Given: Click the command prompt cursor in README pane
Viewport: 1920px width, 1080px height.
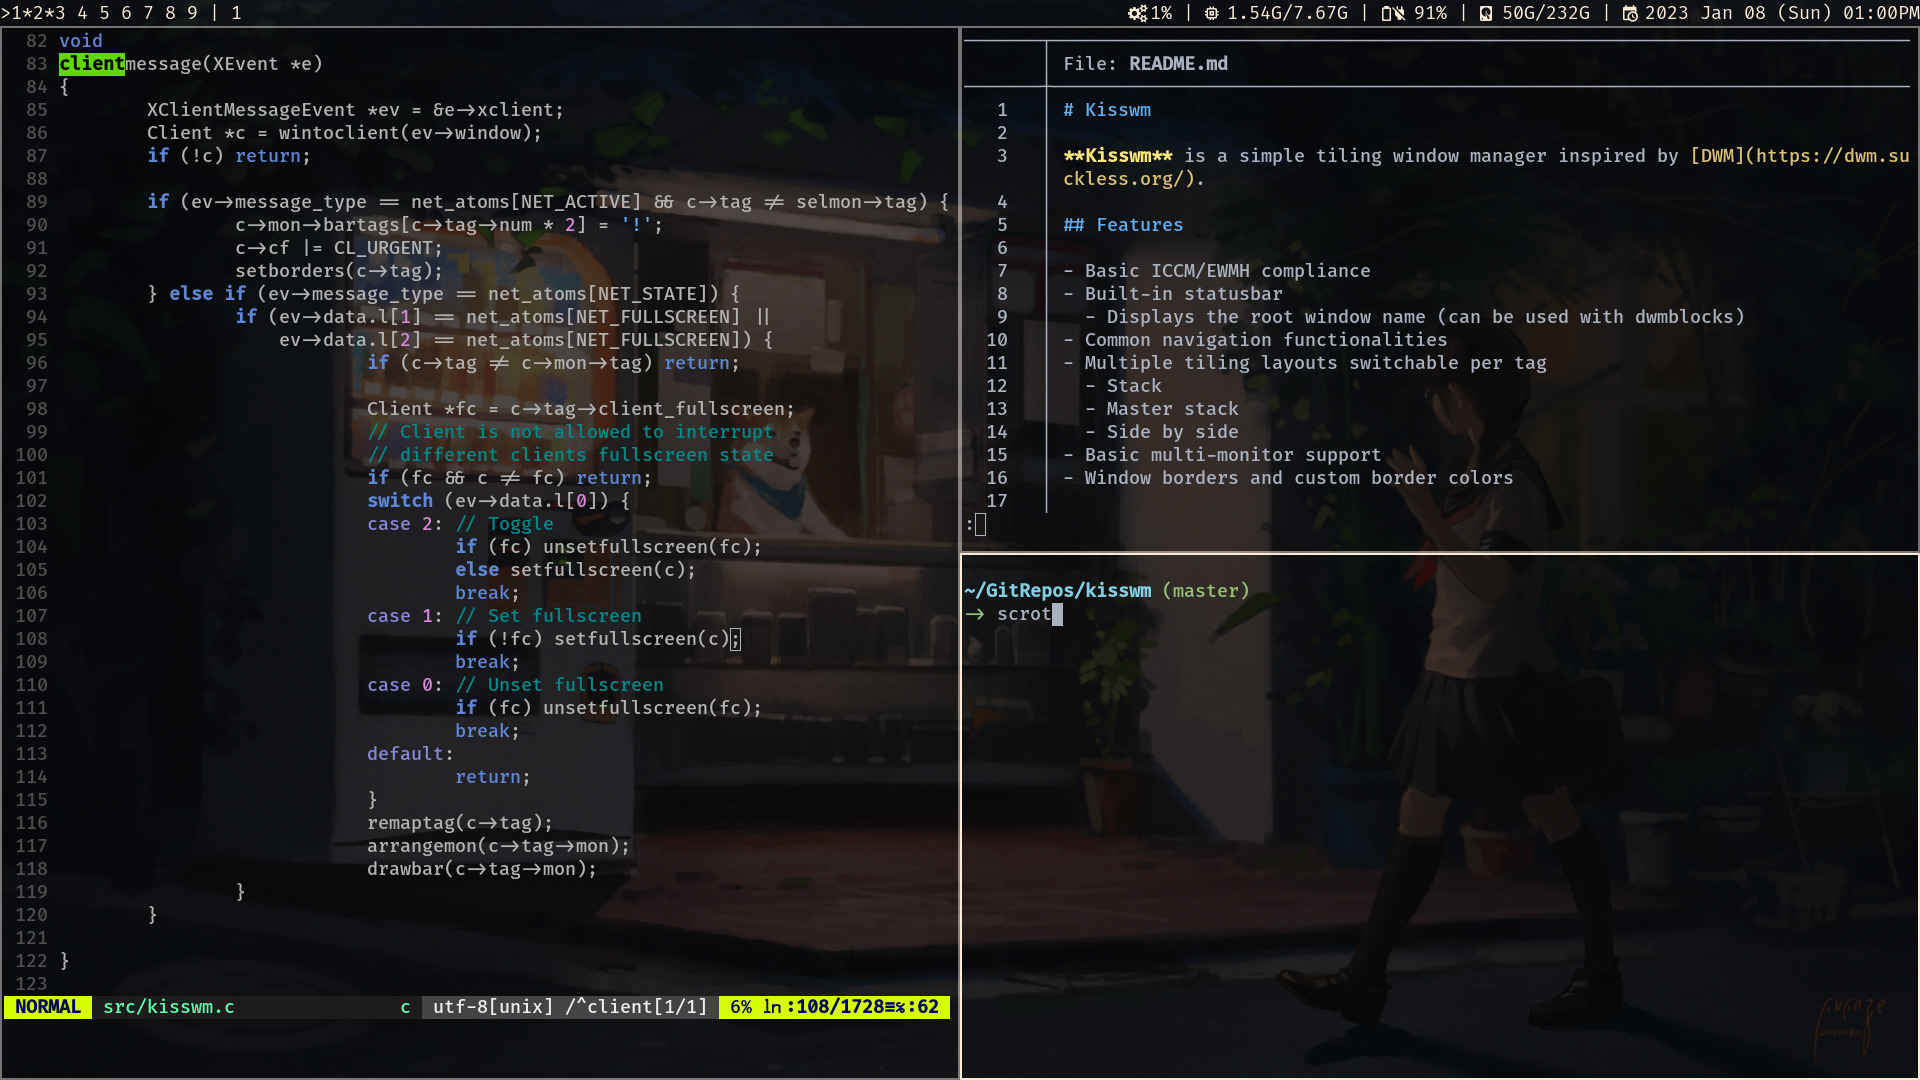Looking at the screenshot, I should (x=980, y=524).
